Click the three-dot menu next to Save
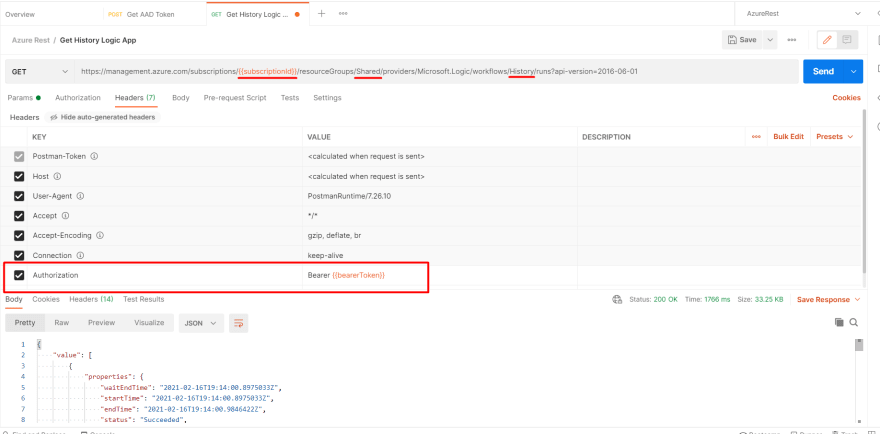880x434 pixels. click(792, 40)
